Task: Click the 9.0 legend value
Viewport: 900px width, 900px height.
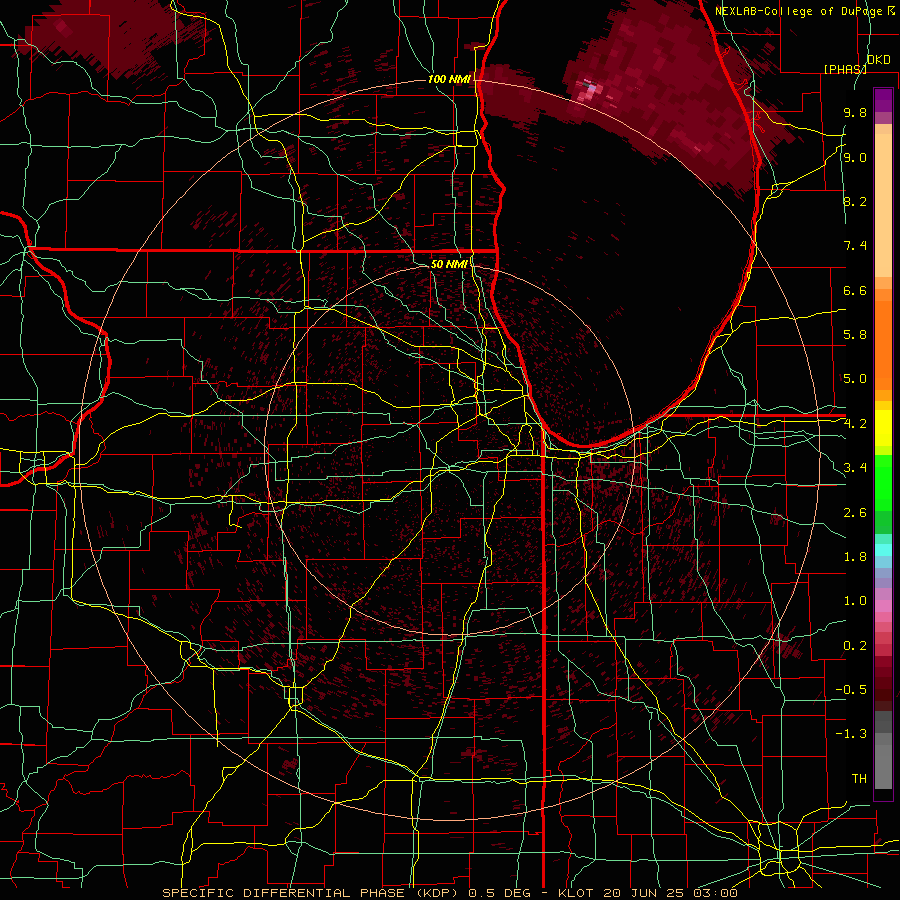Action: click(855, 158)
